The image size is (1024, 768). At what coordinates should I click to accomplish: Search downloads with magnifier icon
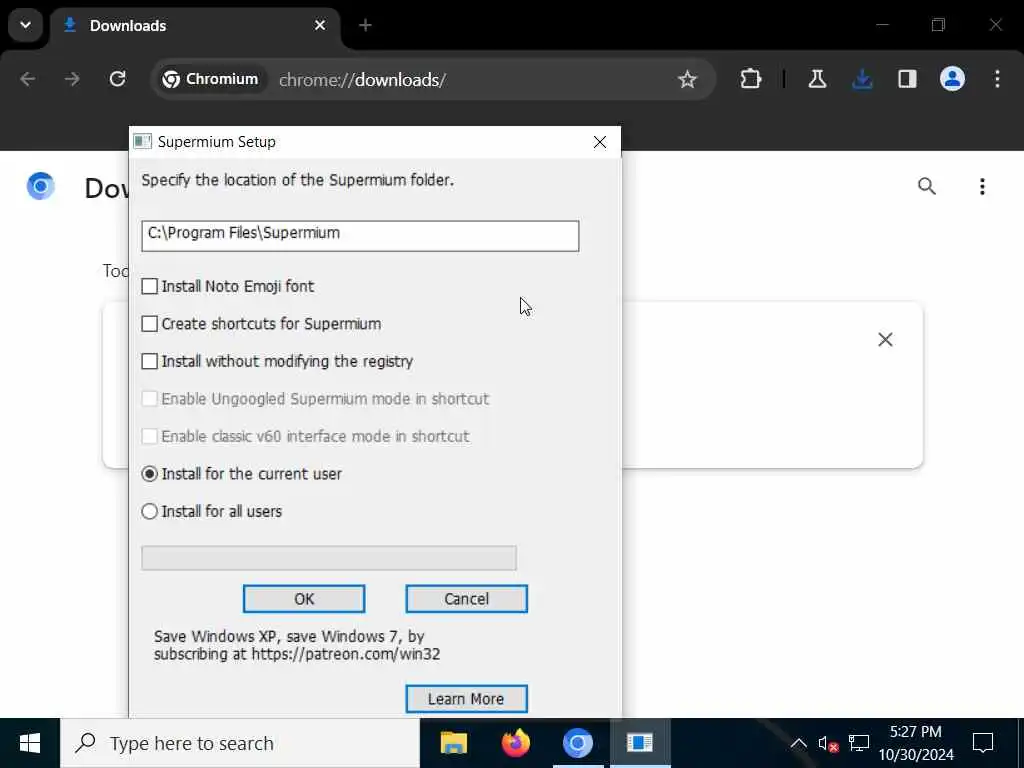(x=927, y=187)
